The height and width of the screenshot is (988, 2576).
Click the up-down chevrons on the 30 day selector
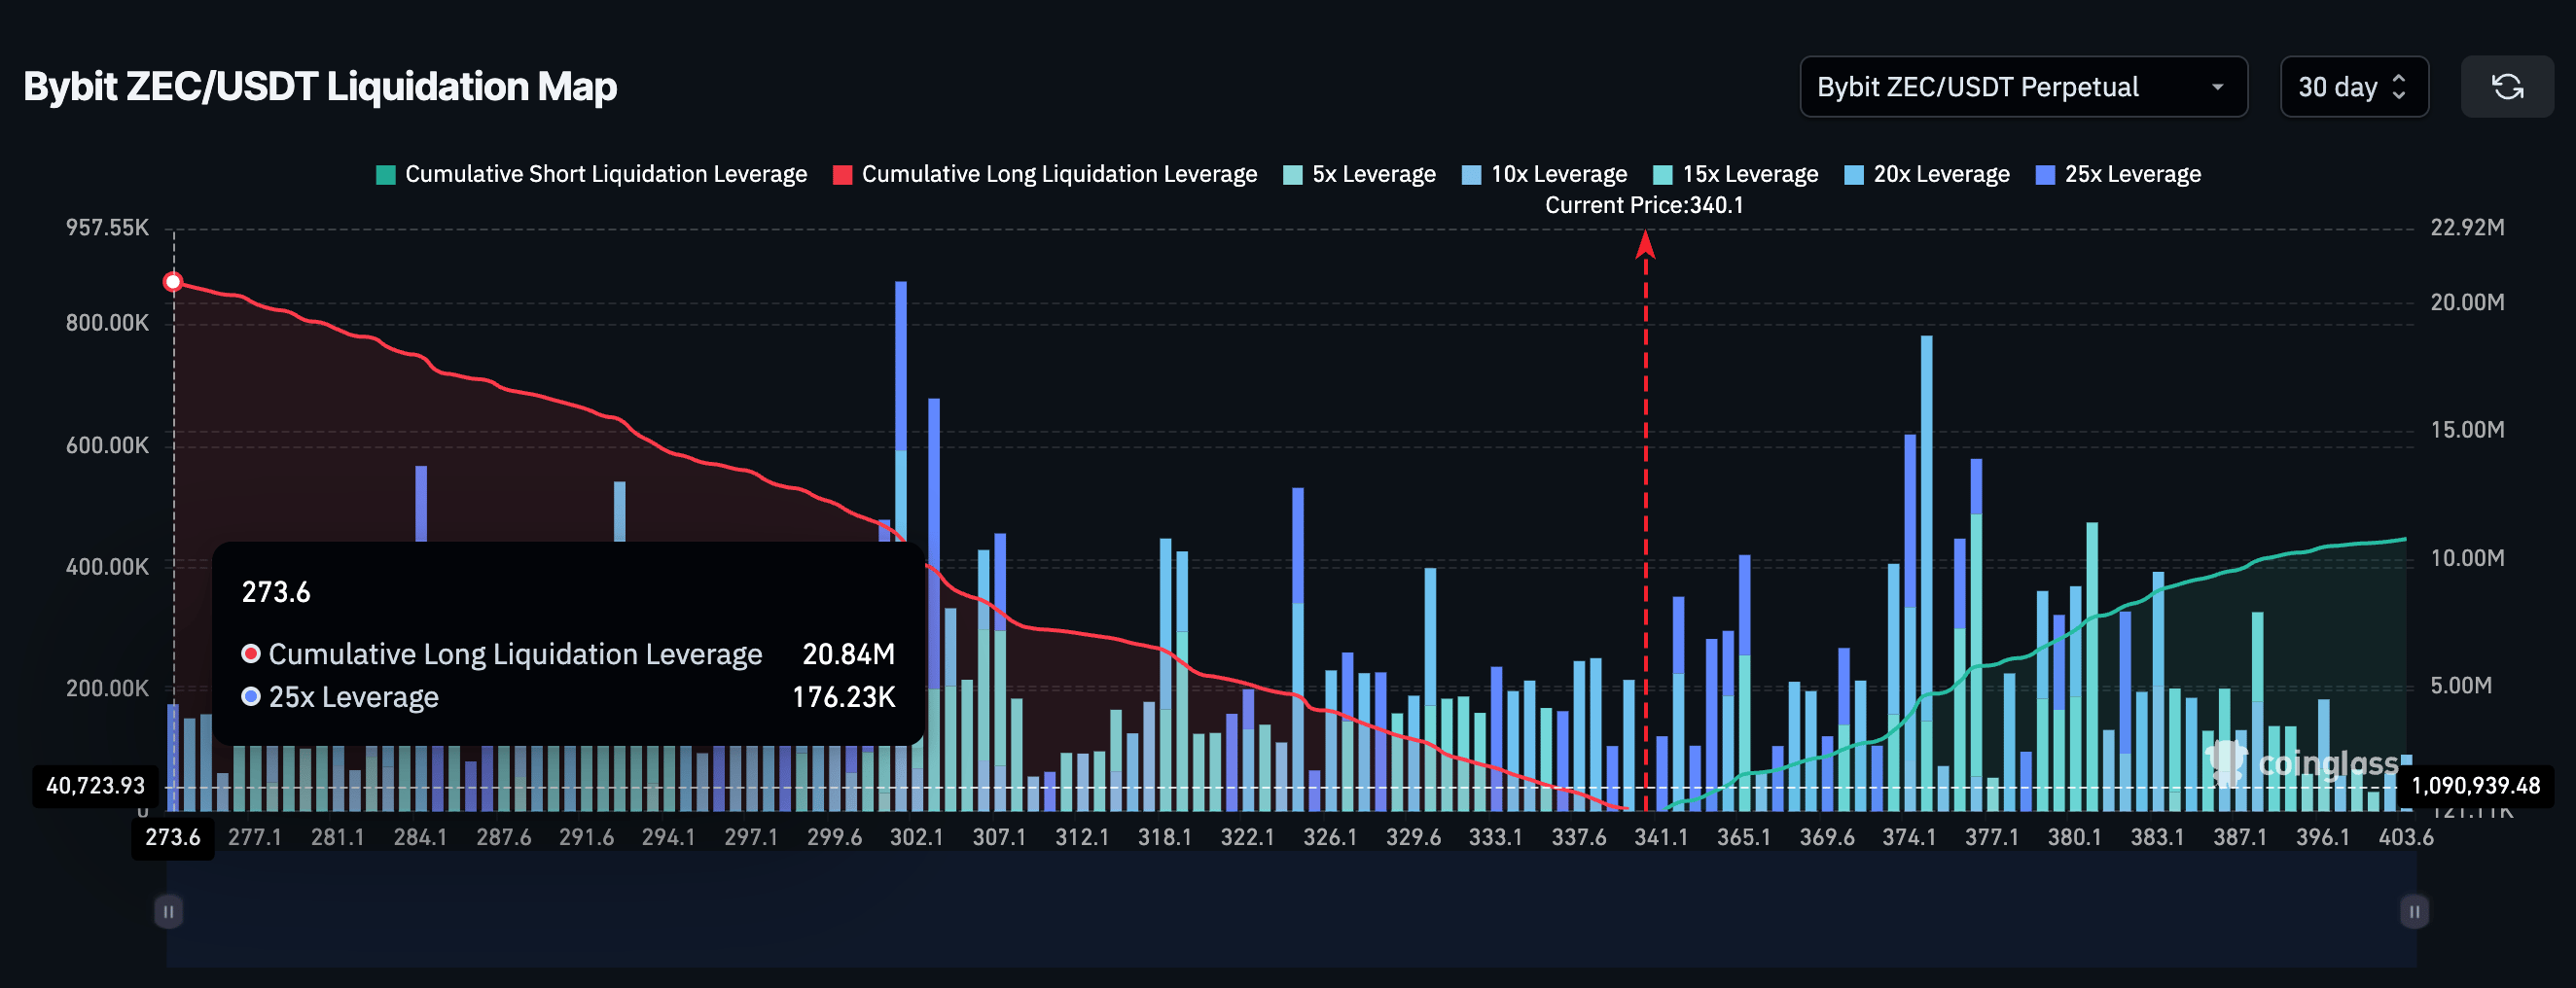pyautogui.click(x=2399, y=87)
